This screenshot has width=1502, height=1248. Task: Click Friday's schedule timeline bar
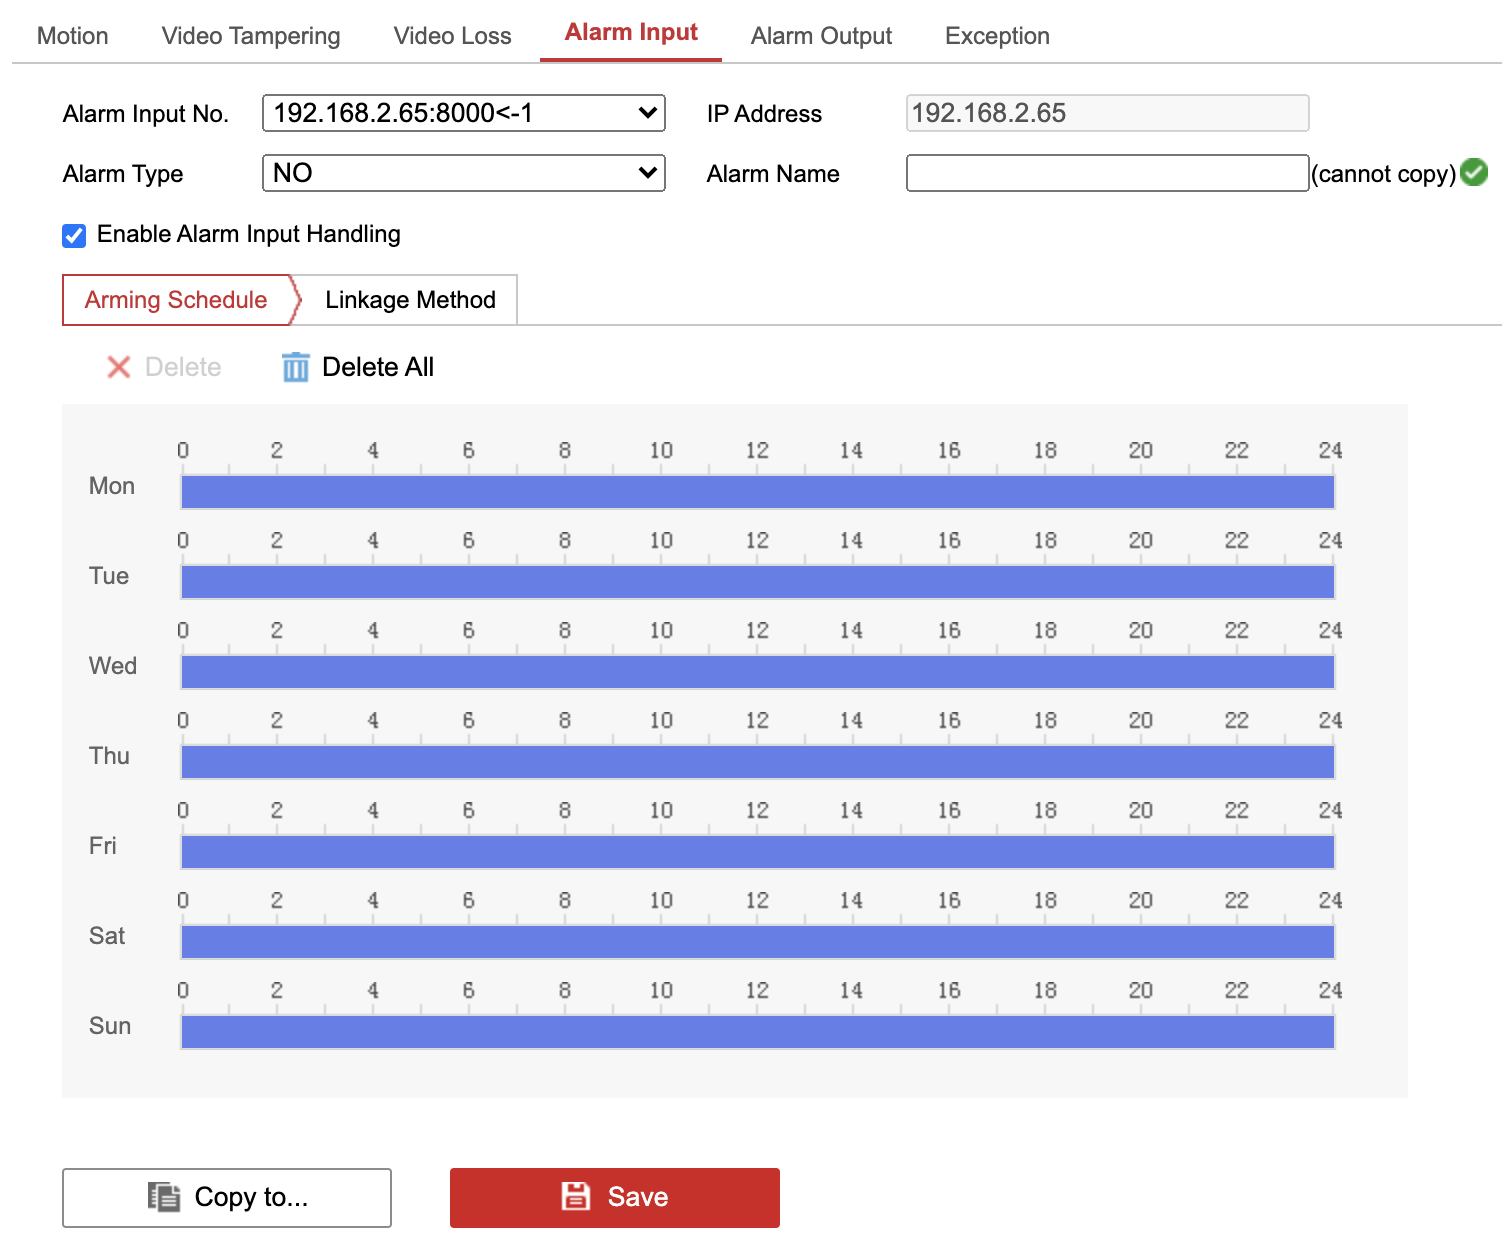coord(757,852)
